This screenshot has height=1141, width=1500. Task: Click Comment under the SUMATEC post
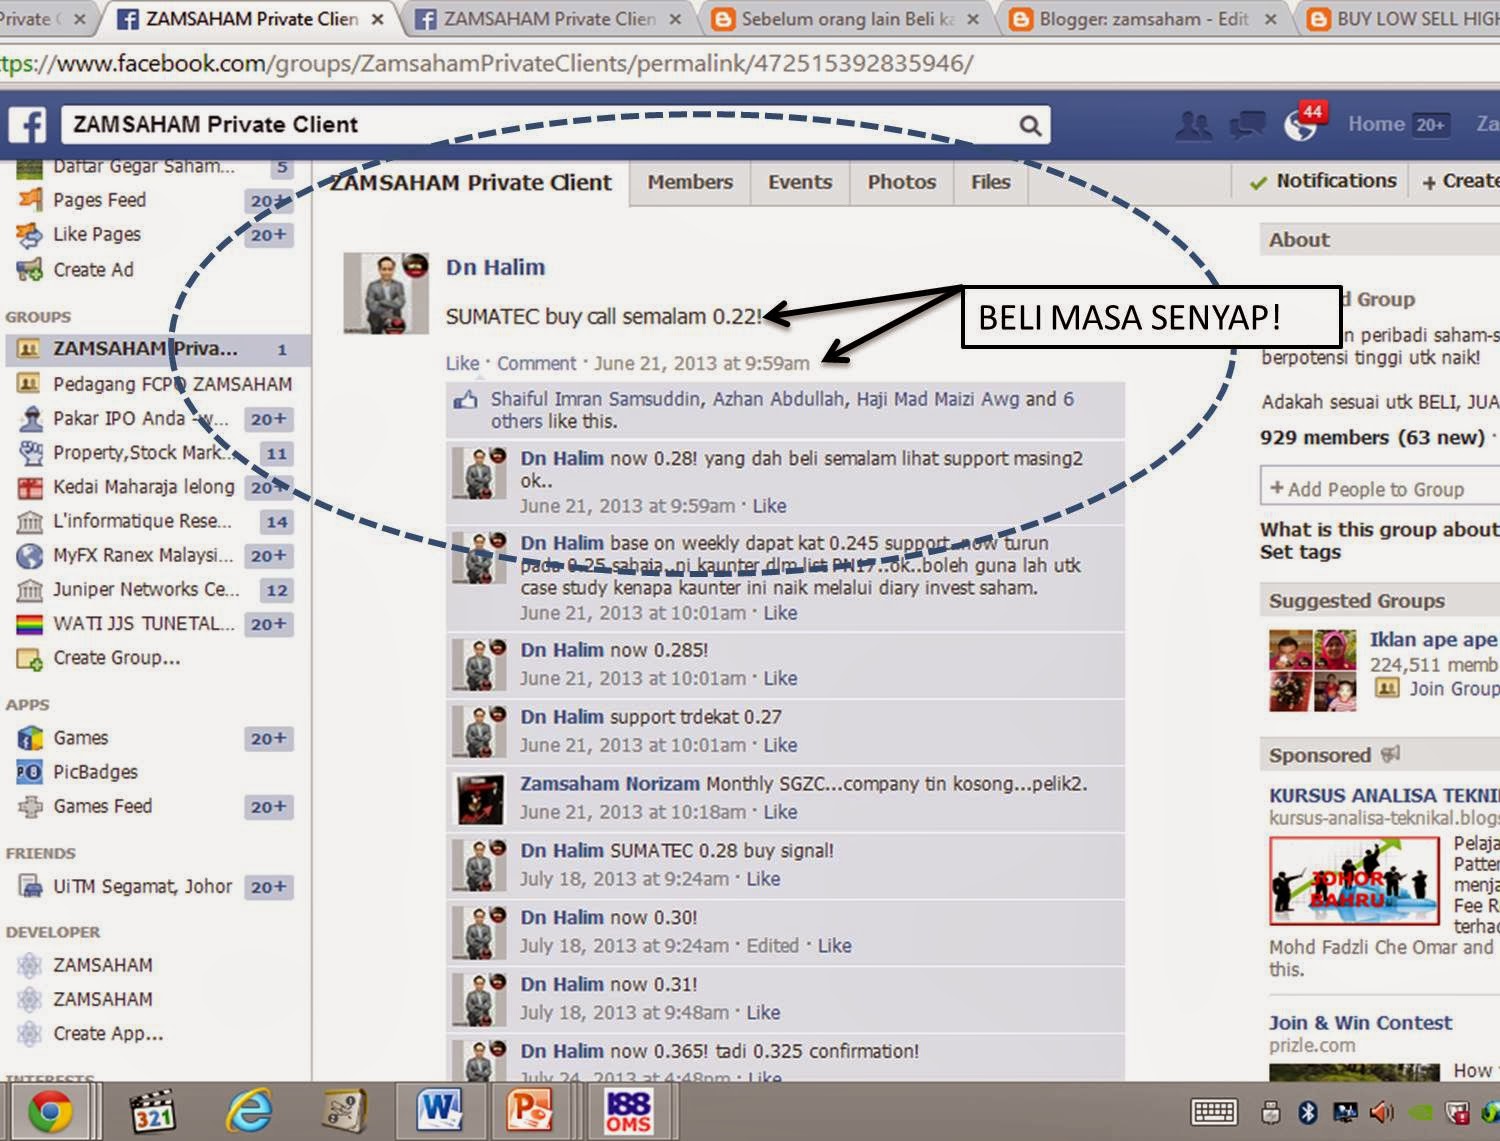(537, 363)
